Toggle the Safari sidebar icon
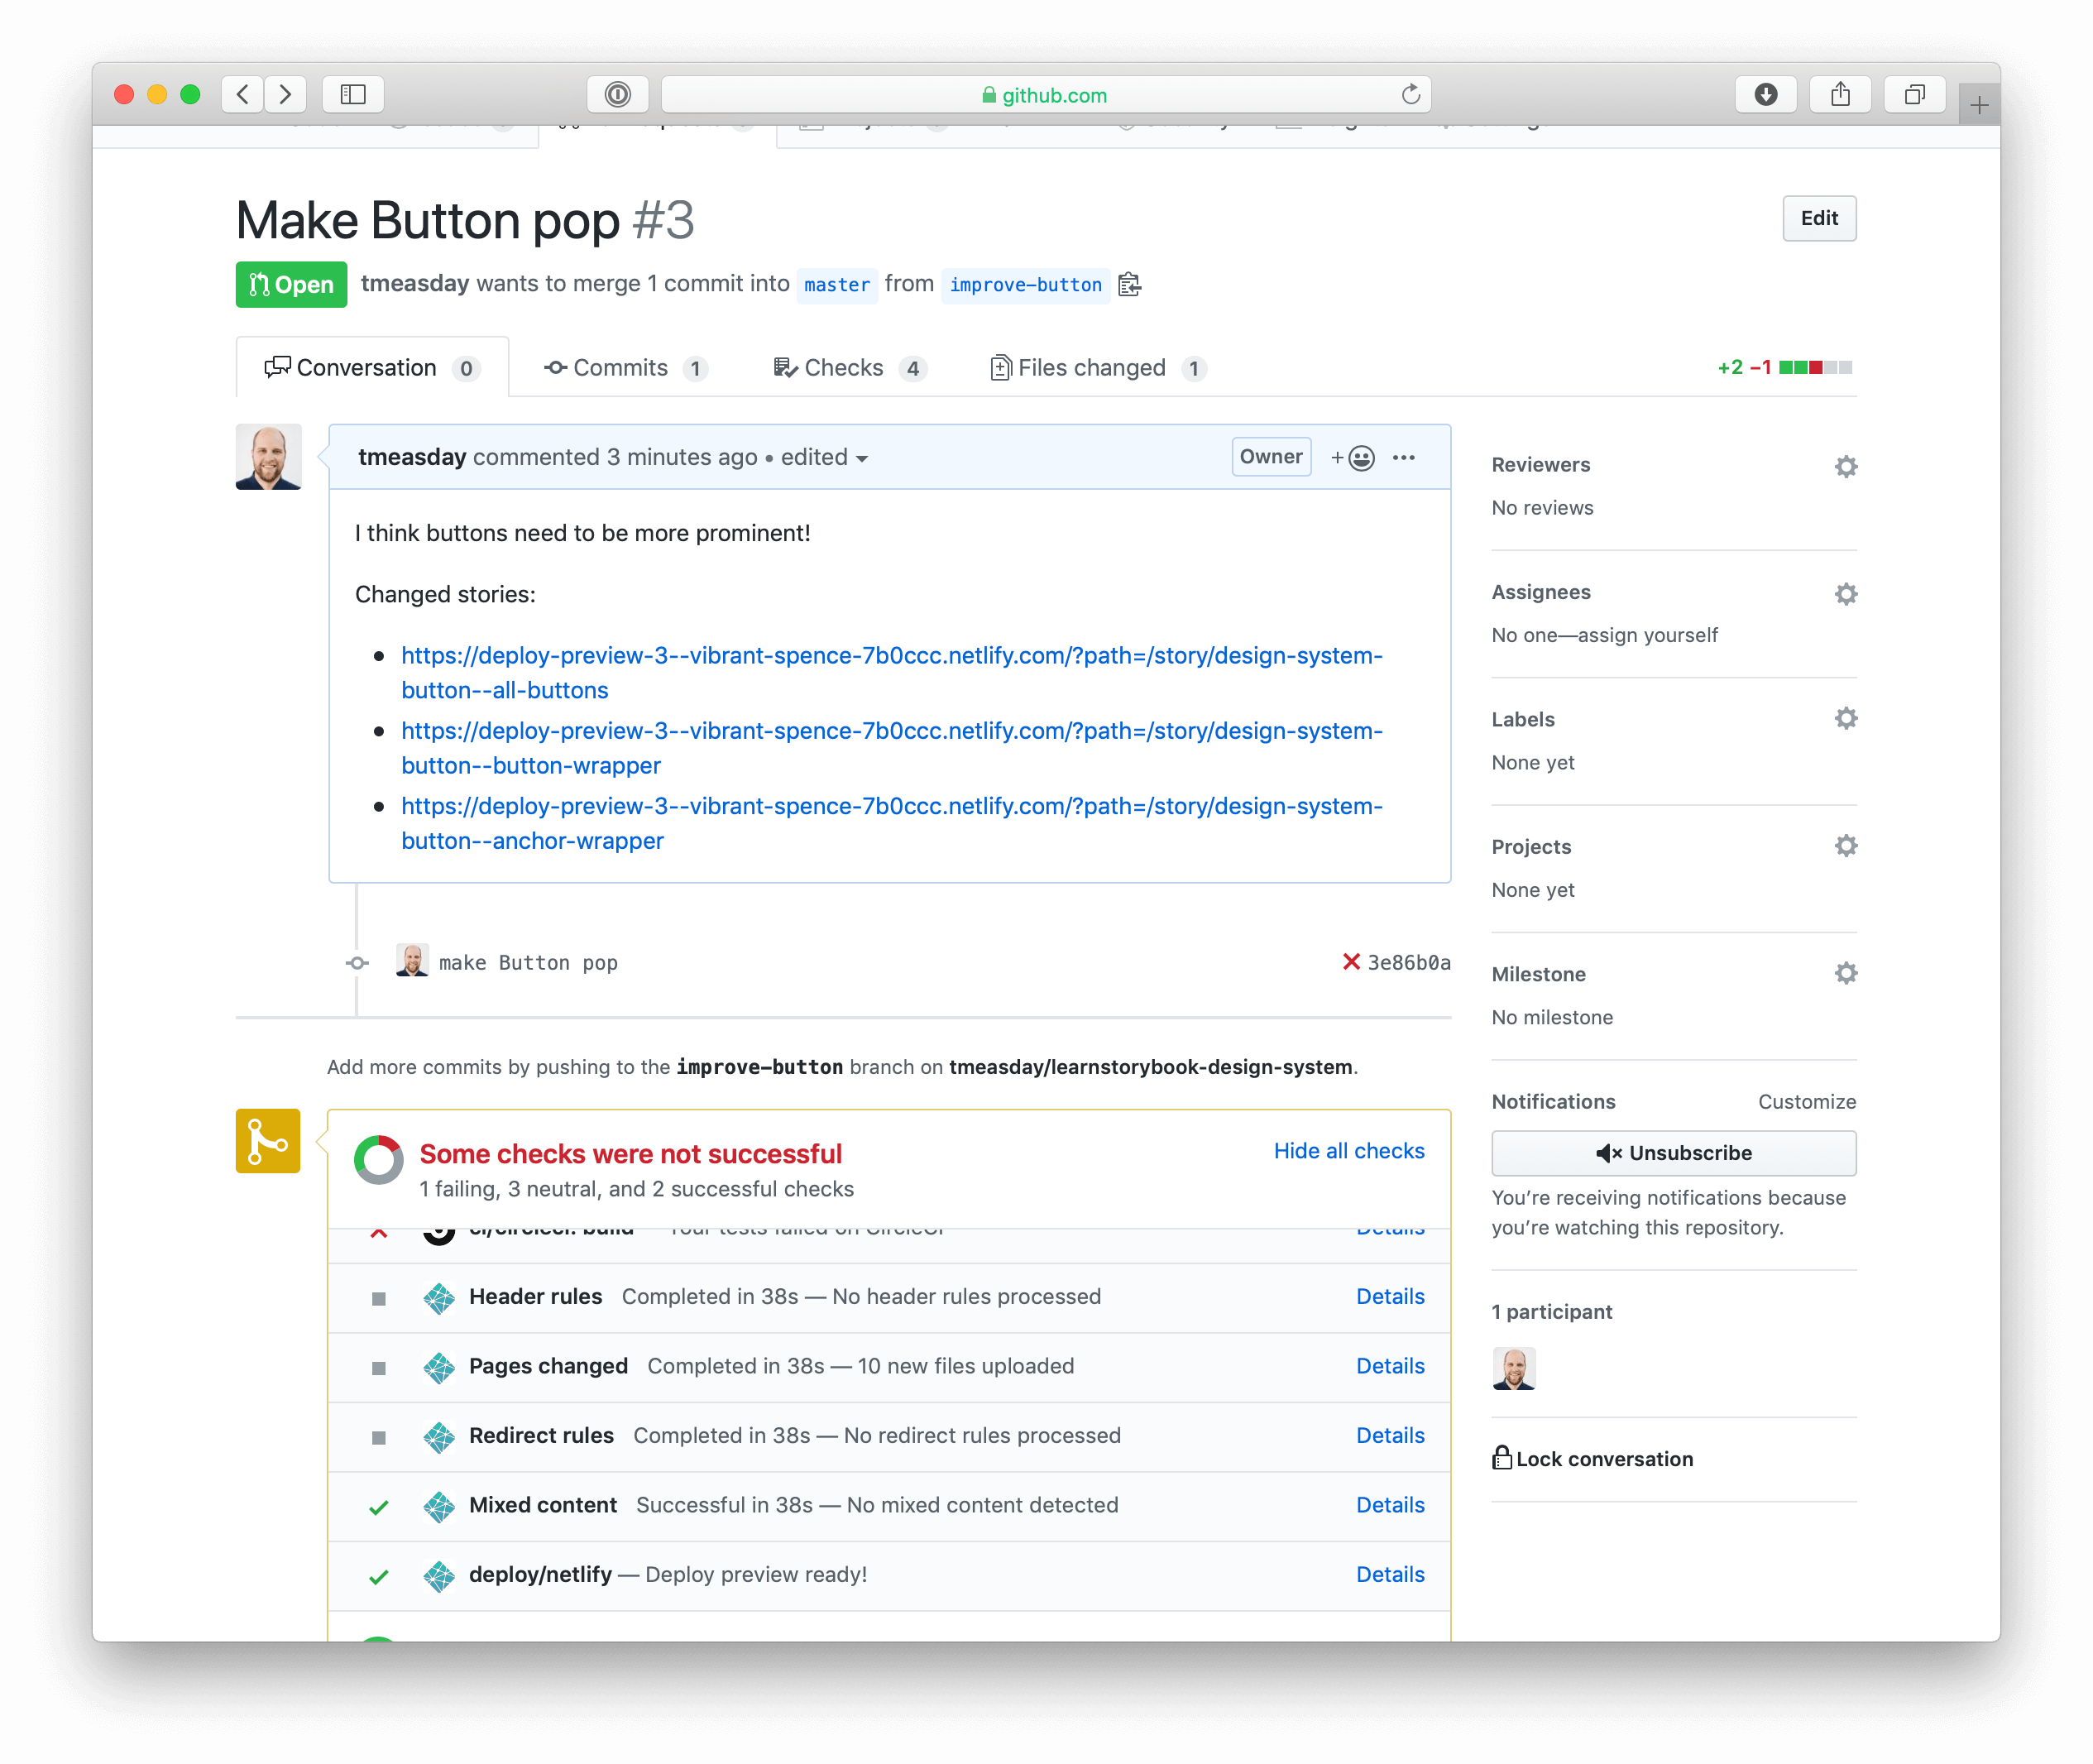The width and height of the screenshot is (2093, 1764). [x=353, y=94]
